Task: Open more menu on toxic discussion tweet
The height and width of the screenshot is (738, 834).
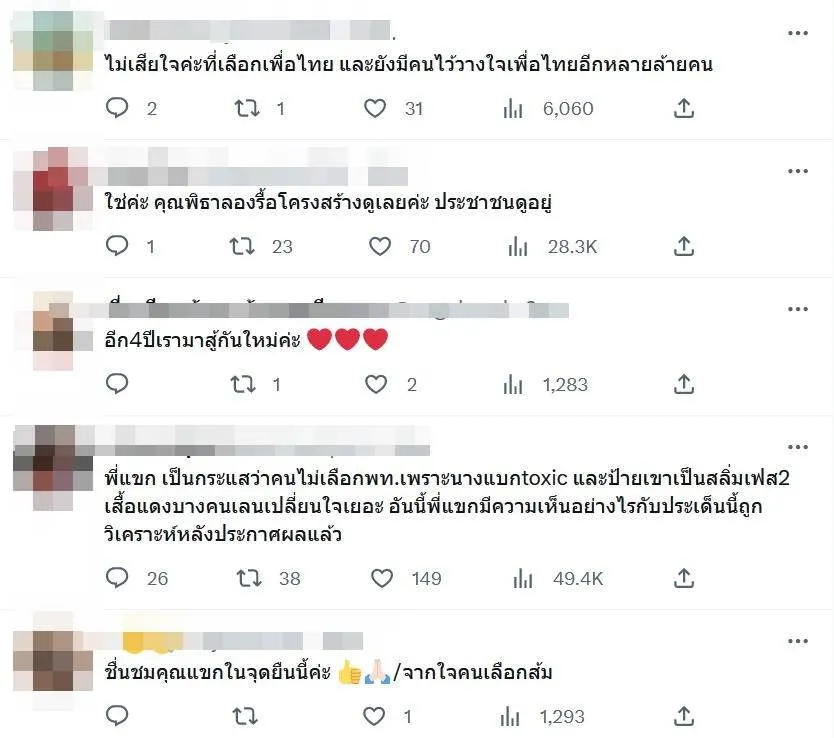Action: [798, 447]
